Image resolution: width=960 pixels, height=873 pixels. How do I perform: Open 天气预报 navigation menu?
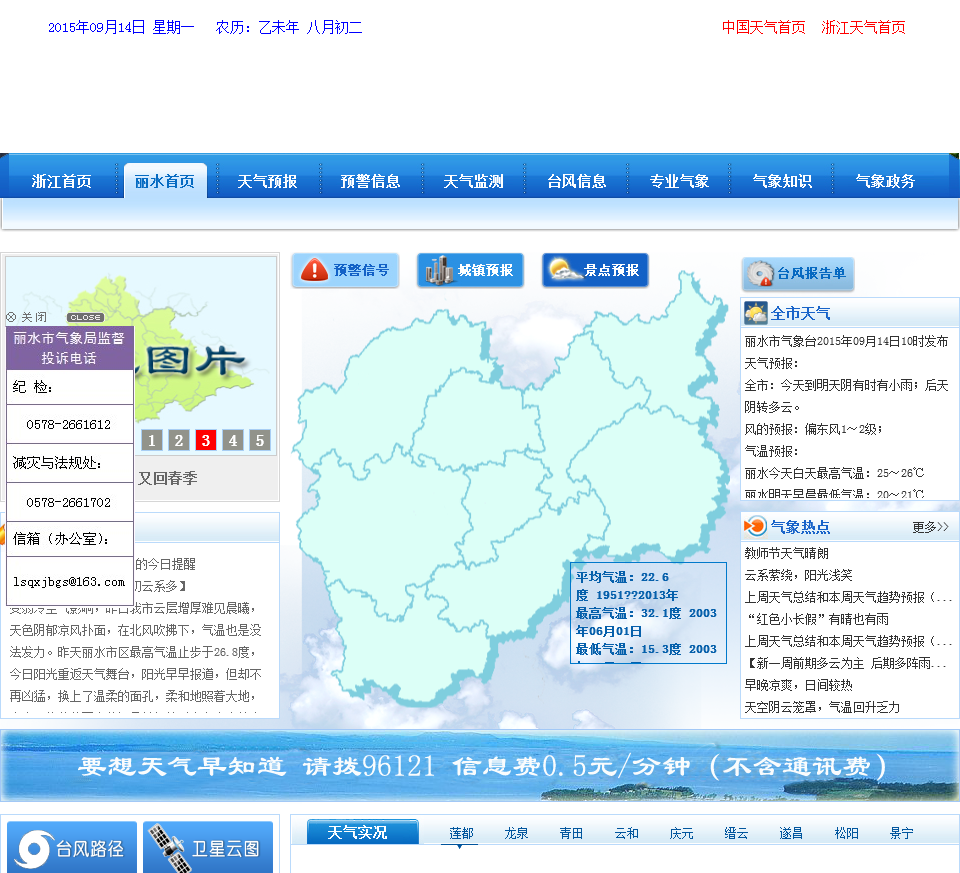(268, 181)
